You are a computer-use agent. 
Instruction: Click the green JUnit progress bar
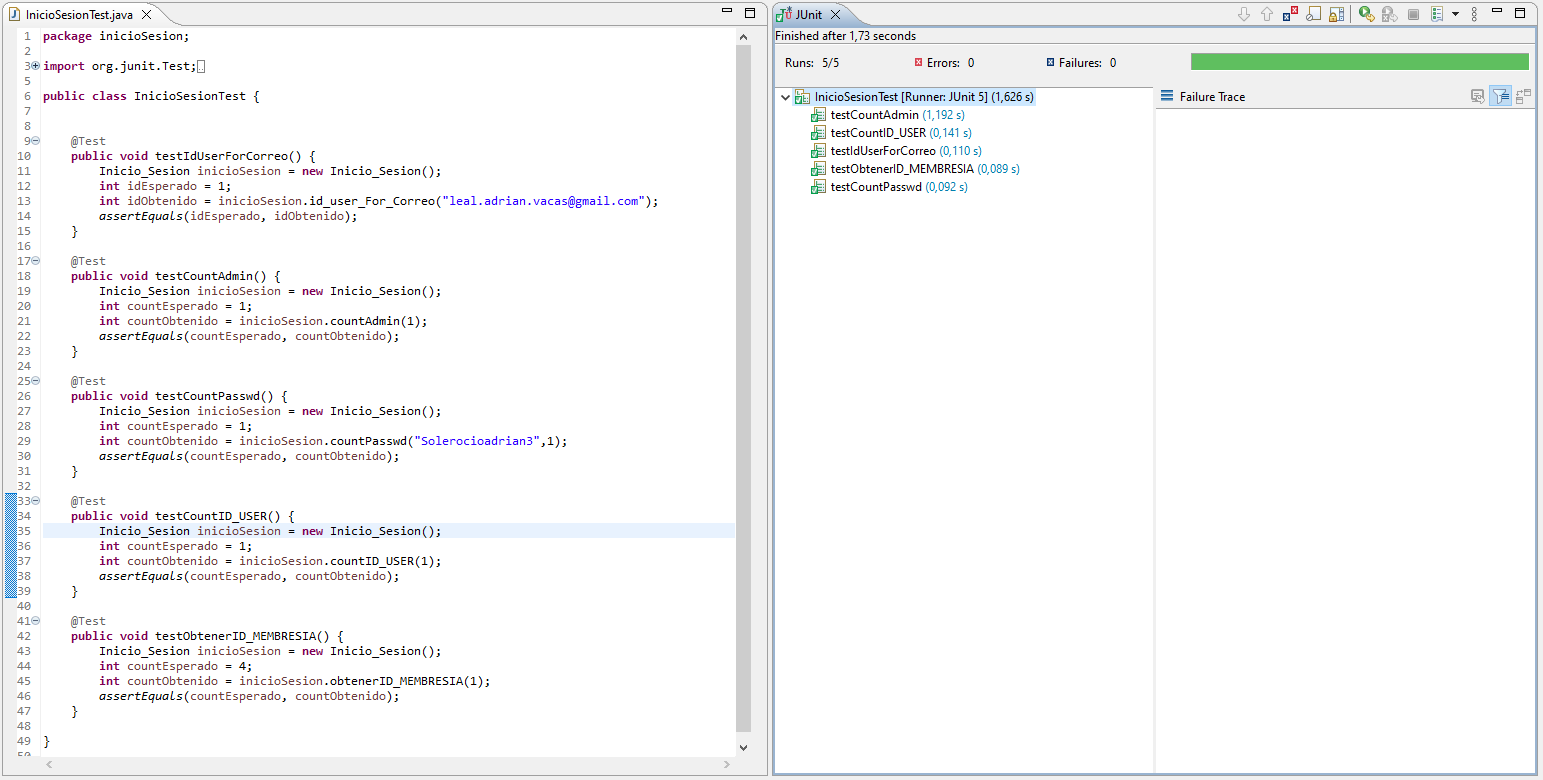pos(1359,62)
